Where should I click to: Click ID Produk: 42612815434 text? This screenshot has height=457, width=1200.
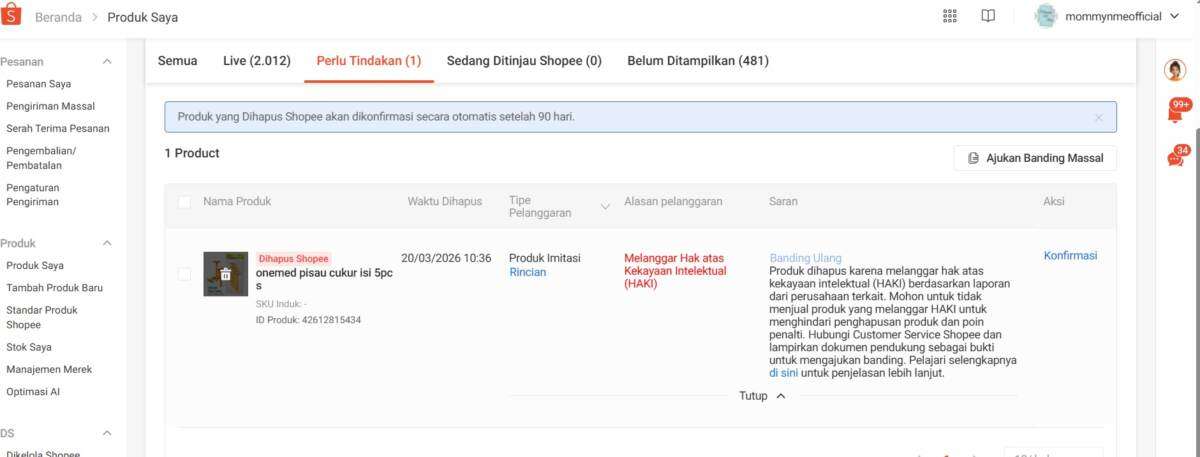point(308,320)
